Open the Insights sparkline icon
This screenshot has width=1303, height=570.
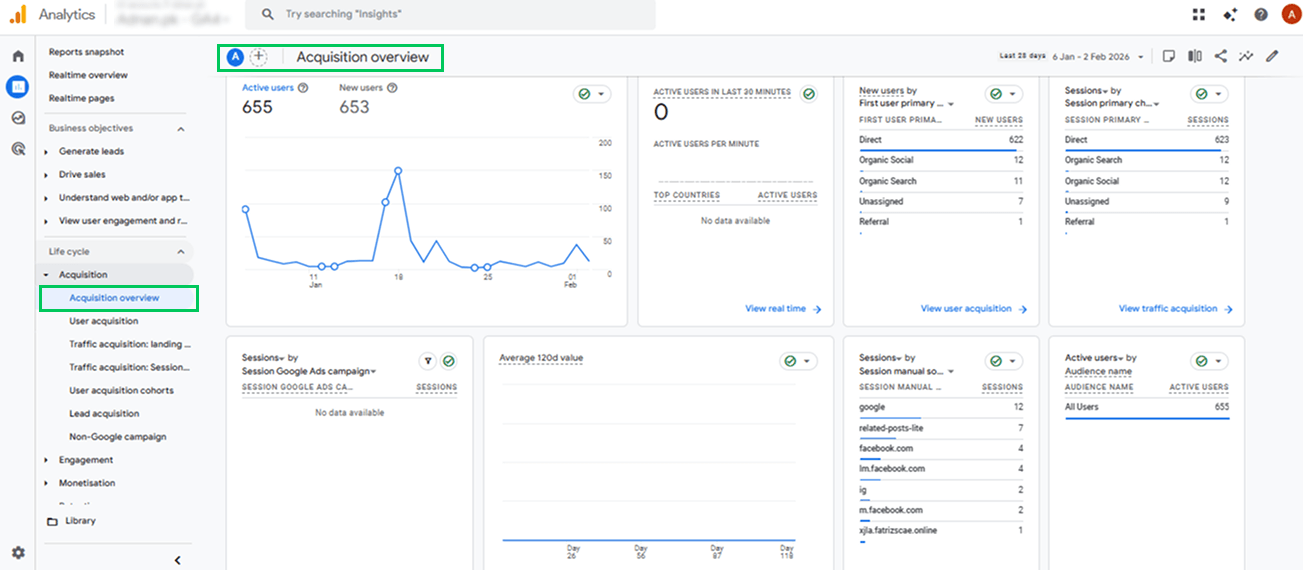pyautogui.click(x=1246, y=56)
